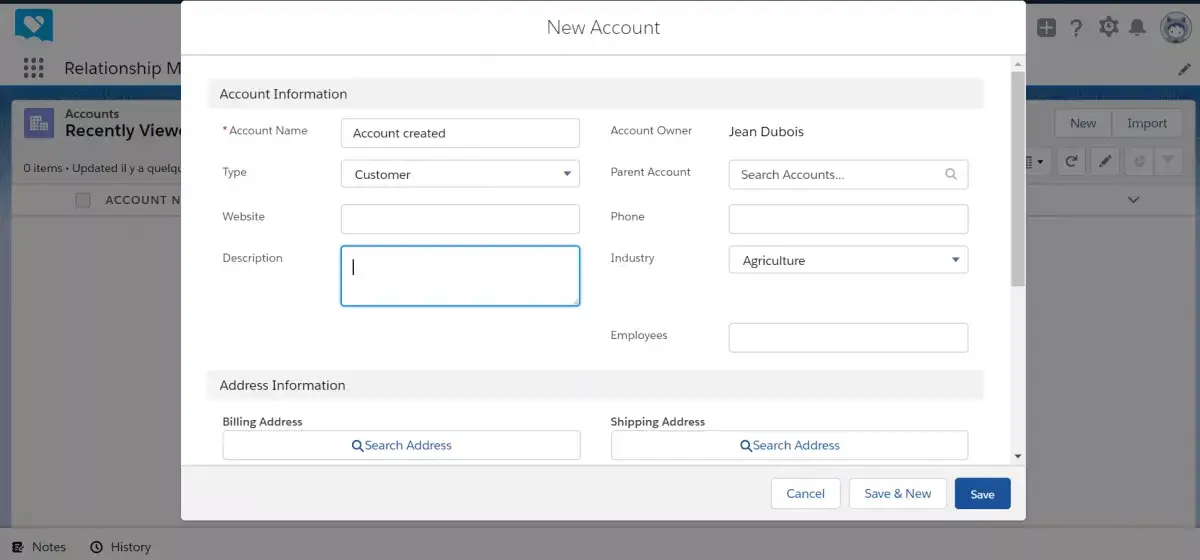This screenshot has width=1200, height=560.
Task: Open the Industry dropdown showing Agriculture
Action: (x=848, y=260)
